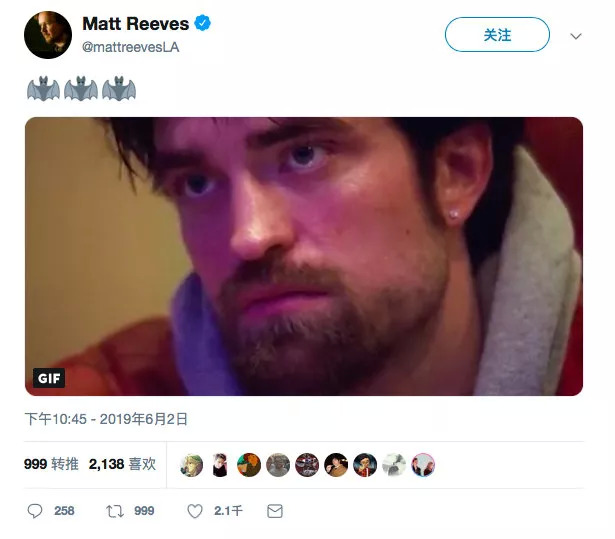Open Matt Reeves profile picture
Screen dimensions: 615x539
tap(48, 35)
